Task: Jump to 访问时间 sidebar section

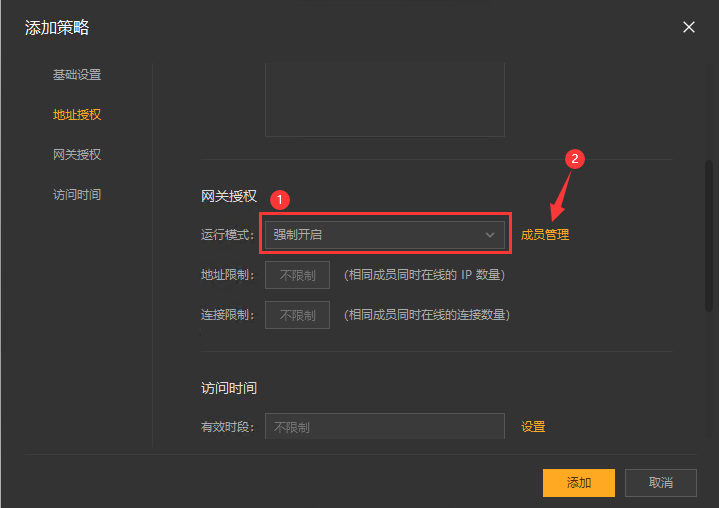Action: click(x=77, y=194)
